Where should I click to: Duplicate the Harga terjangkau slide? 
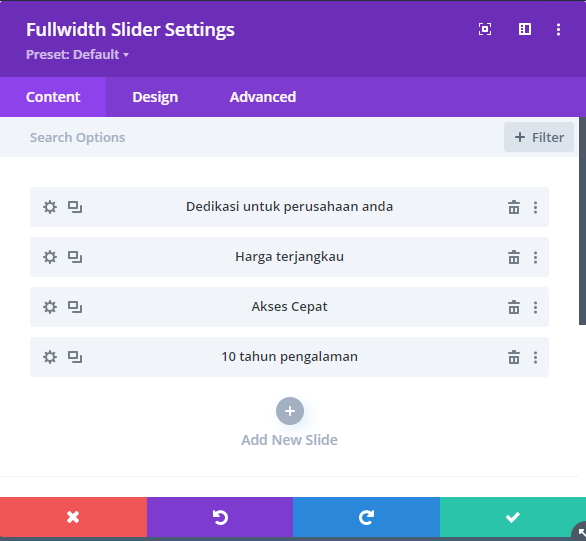tap(75, 257)
